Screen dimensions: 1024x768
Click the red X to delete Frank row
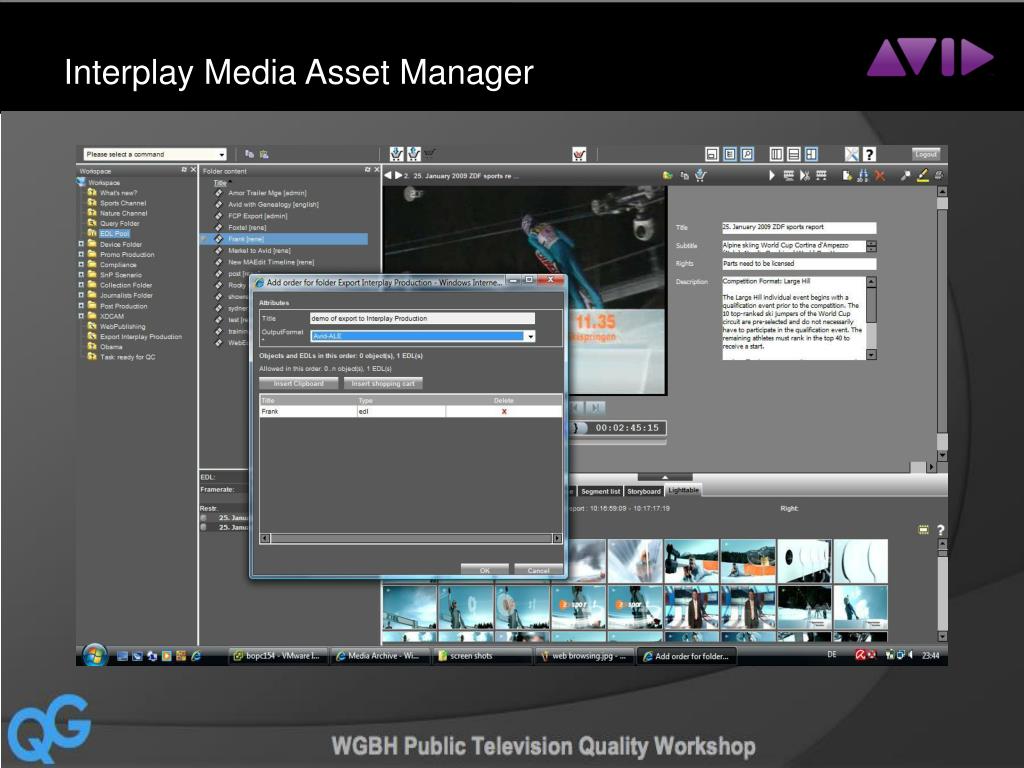(x=504, y=411)
